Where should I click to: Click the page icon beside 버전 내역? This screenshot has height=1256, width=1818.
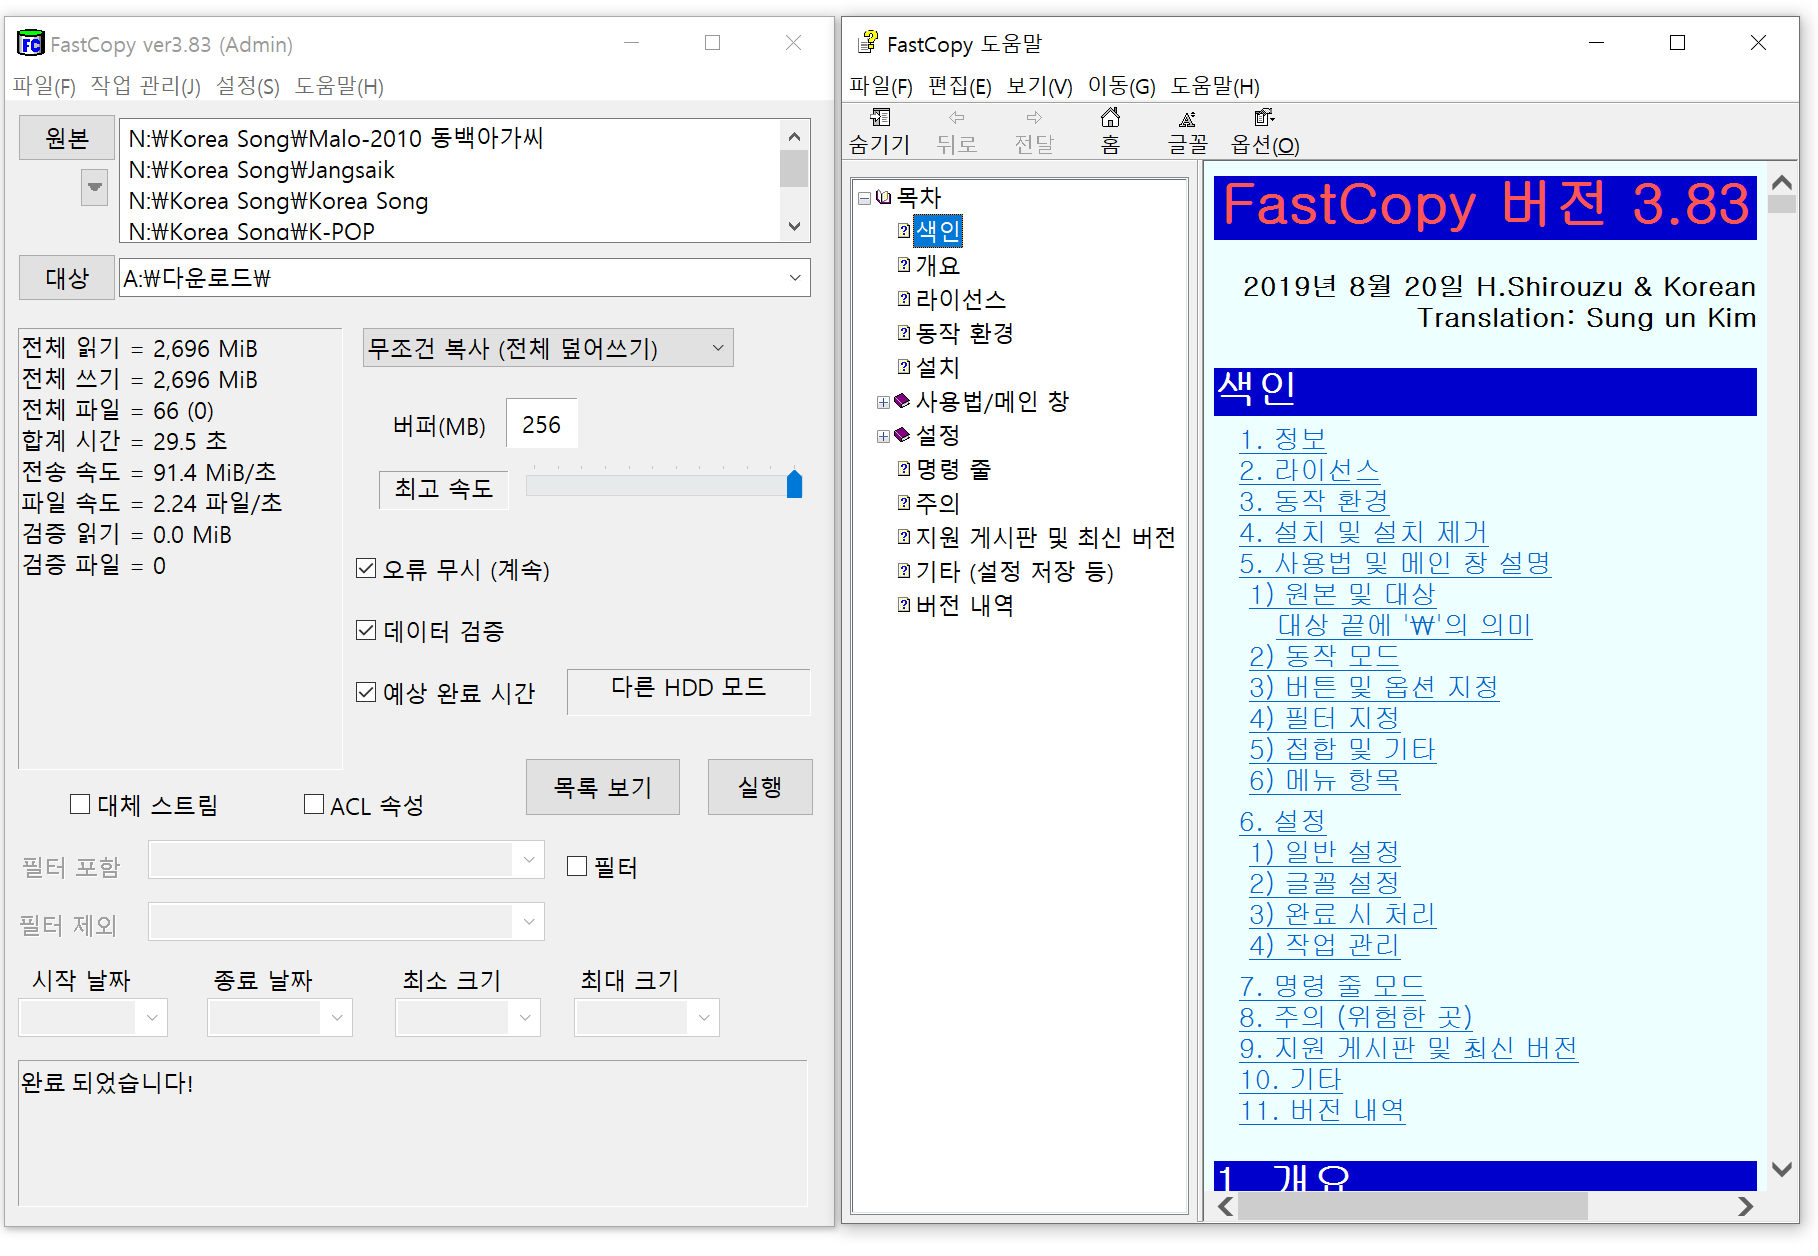coord(904,605)
